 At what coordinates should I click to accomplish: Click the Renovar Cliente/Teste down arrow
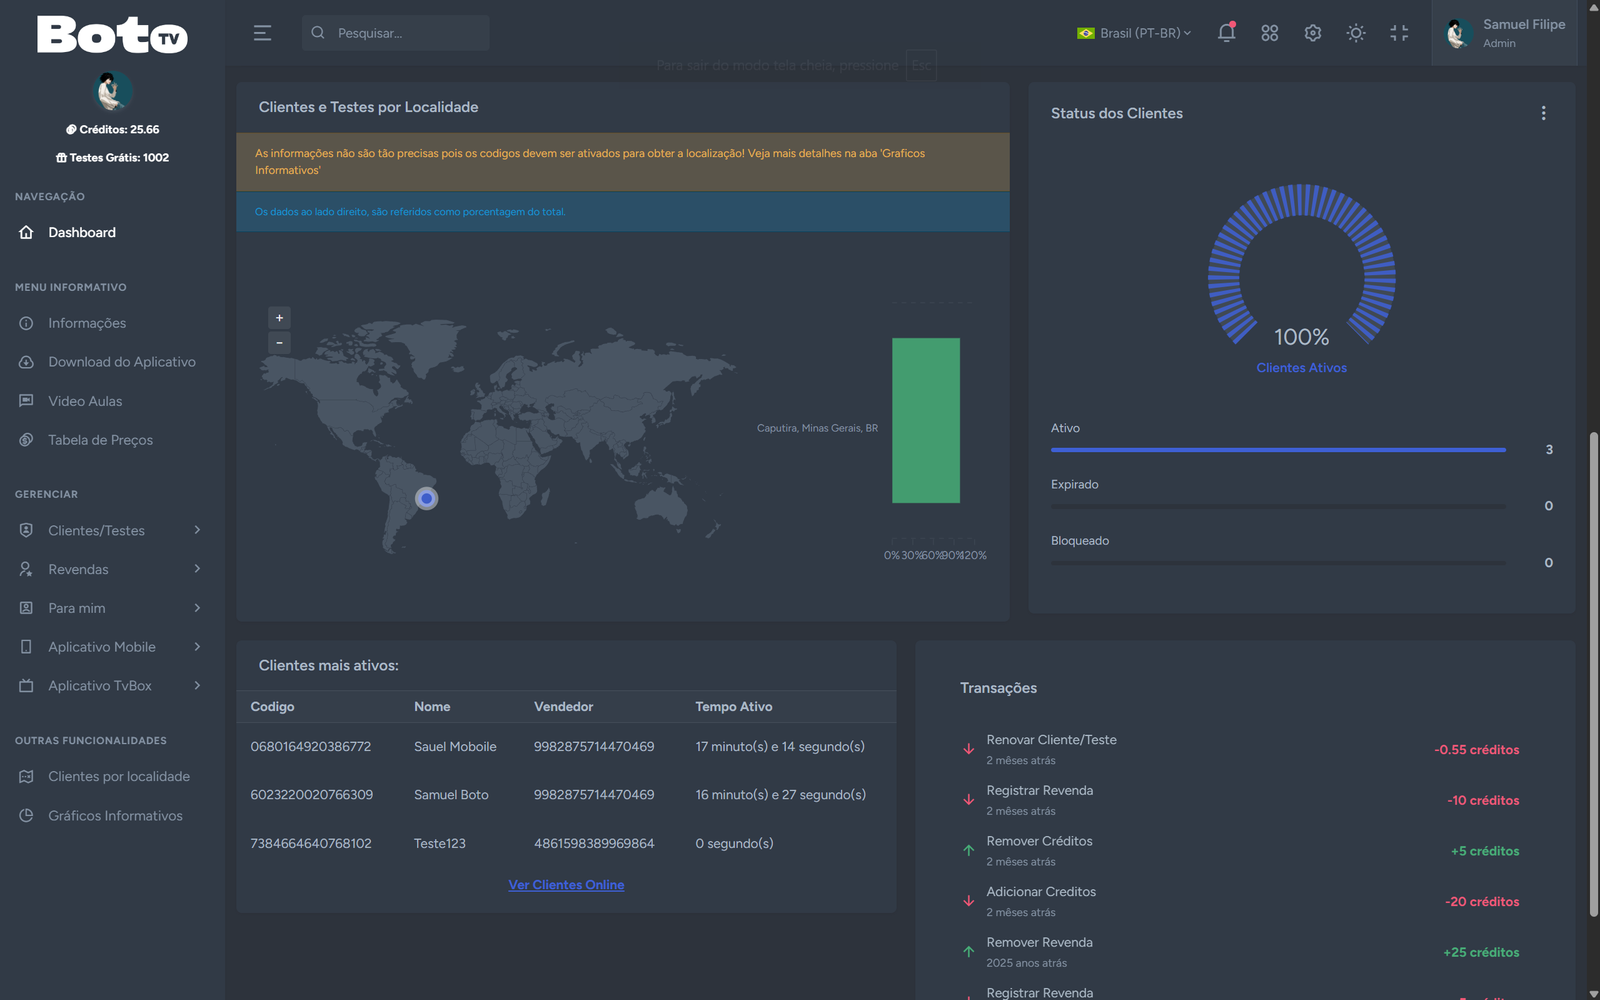(x=968, y=749)
